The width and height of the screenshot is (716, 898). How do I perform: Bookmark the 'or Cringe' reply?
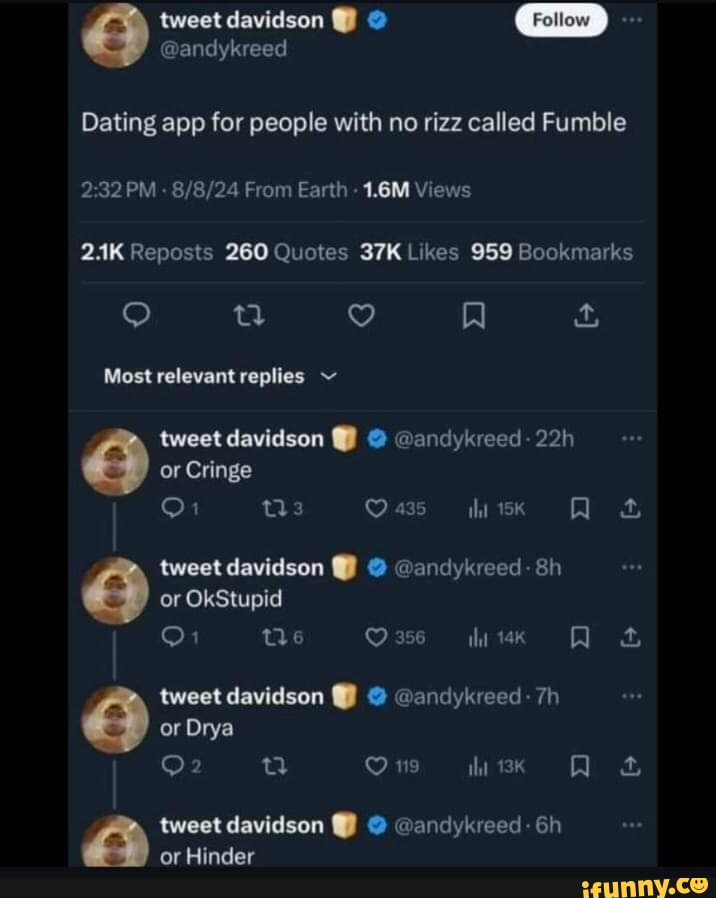point(579,509)
